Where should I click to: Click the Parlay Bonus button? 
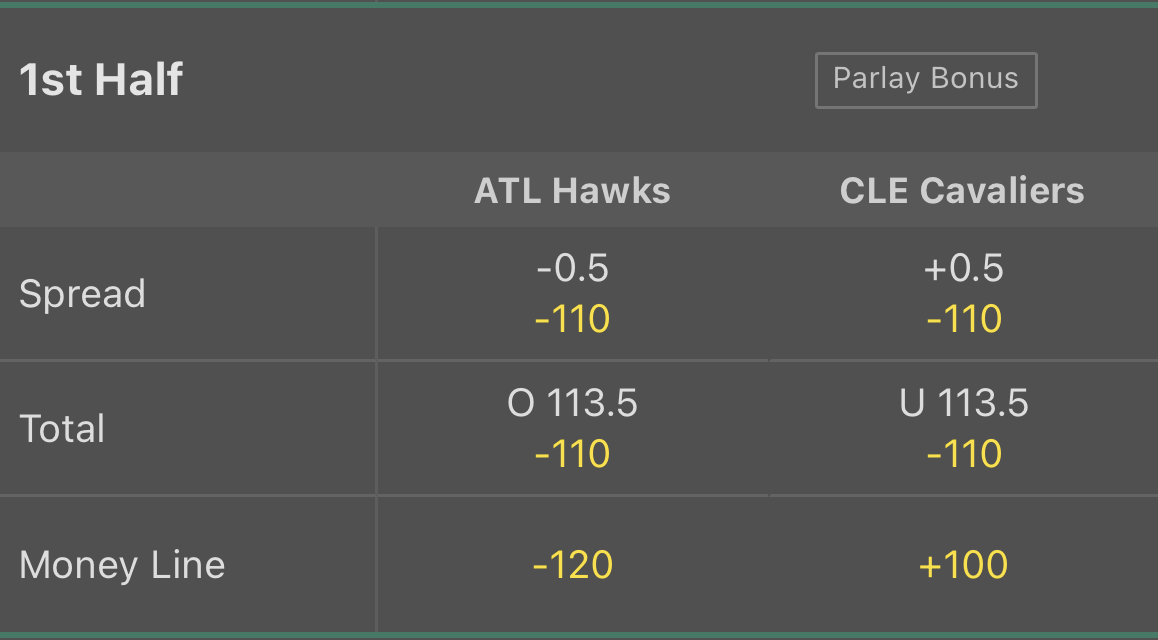(x=926, y=80)
